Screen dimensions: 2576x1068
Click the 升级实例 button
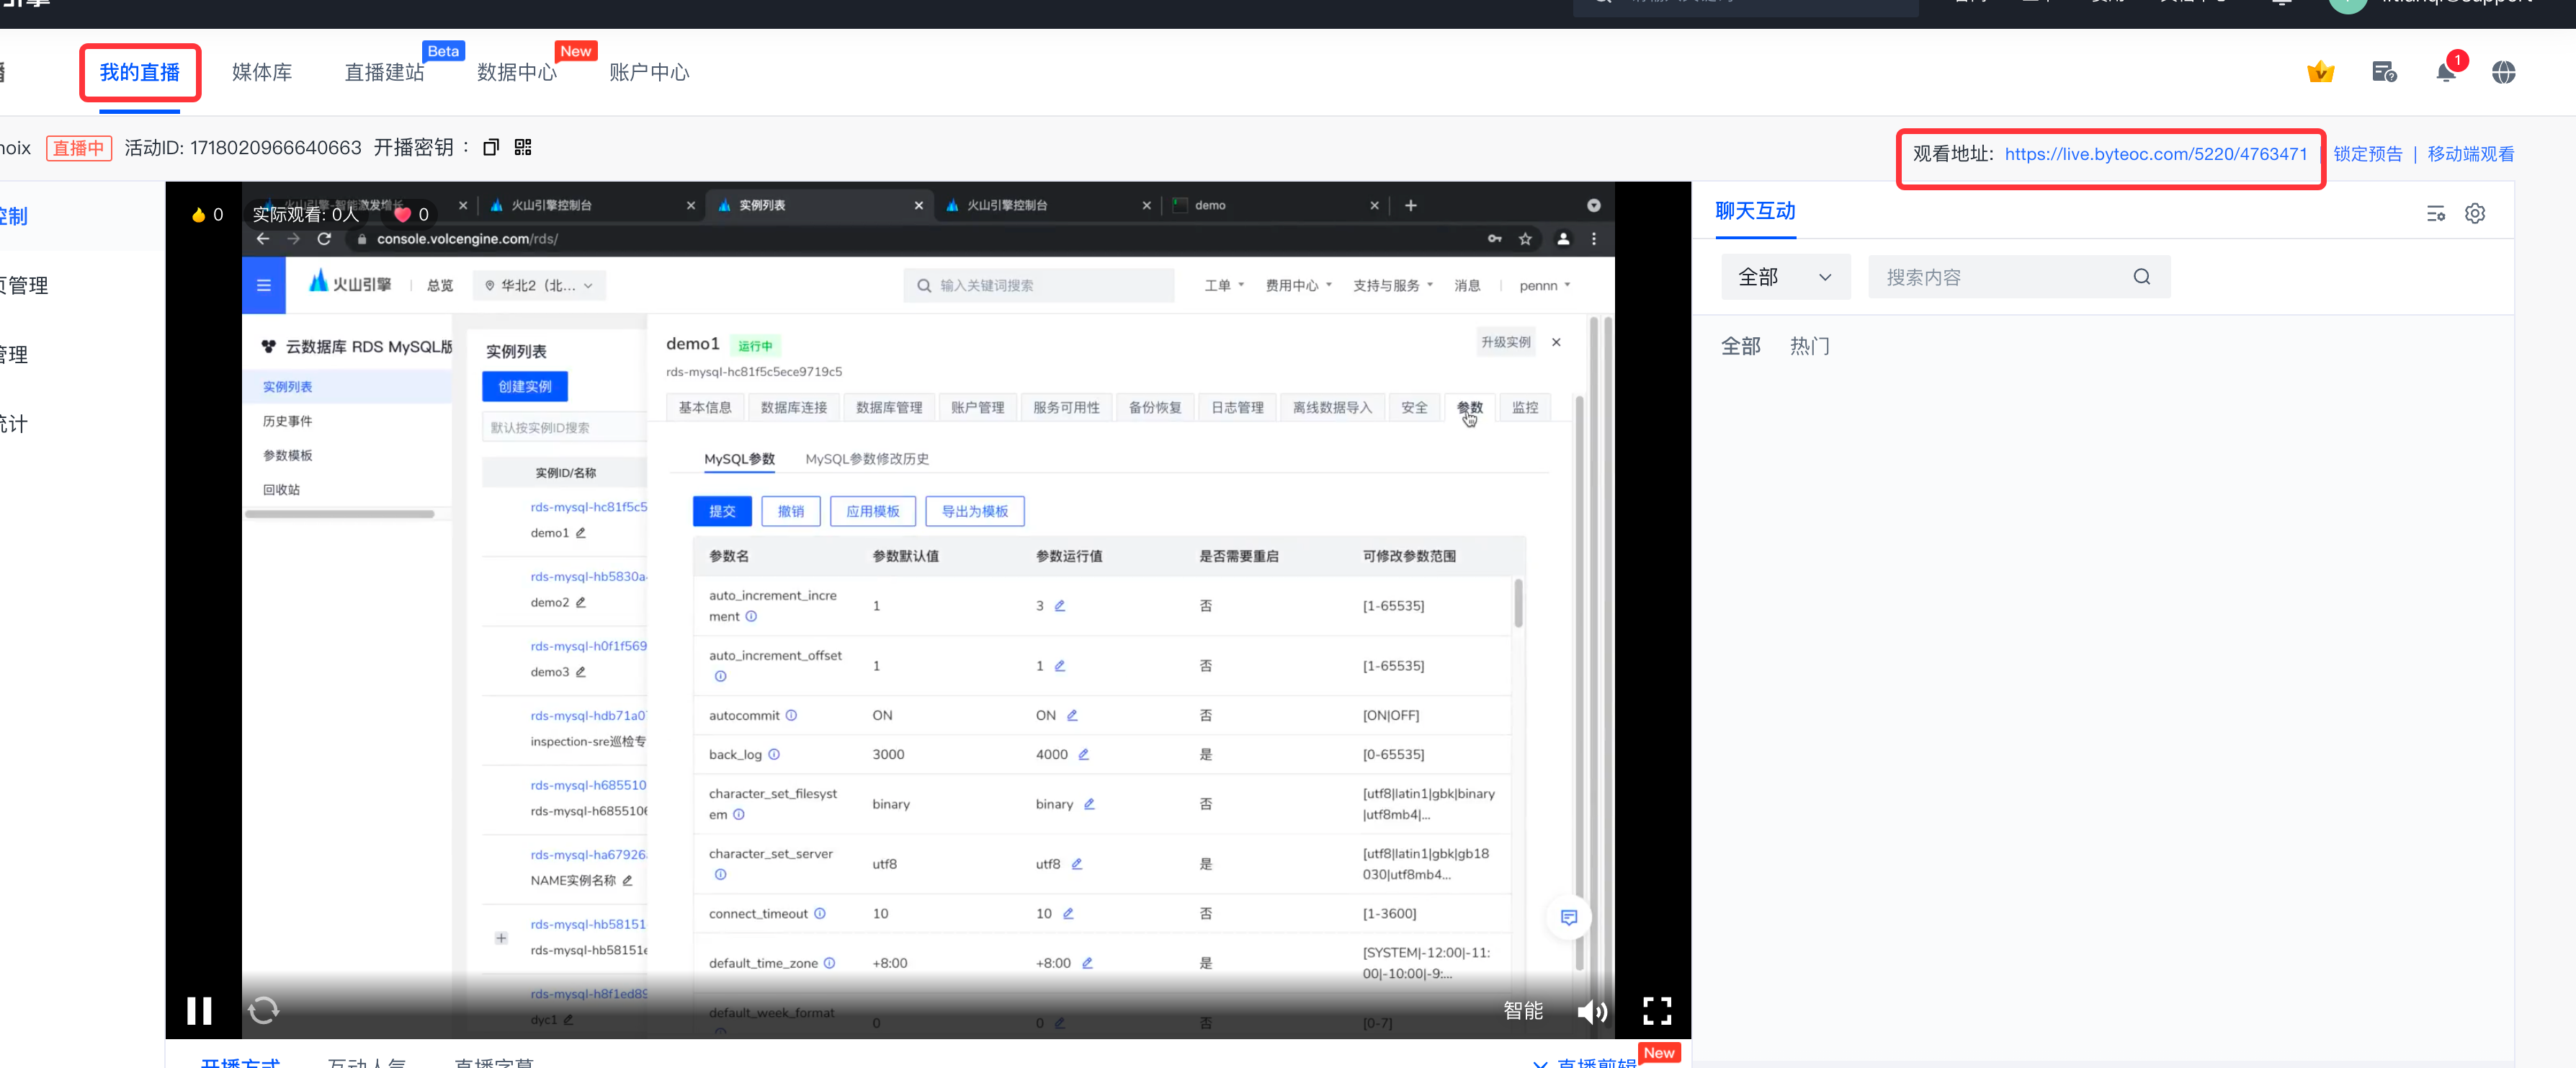coord(1505,342)
